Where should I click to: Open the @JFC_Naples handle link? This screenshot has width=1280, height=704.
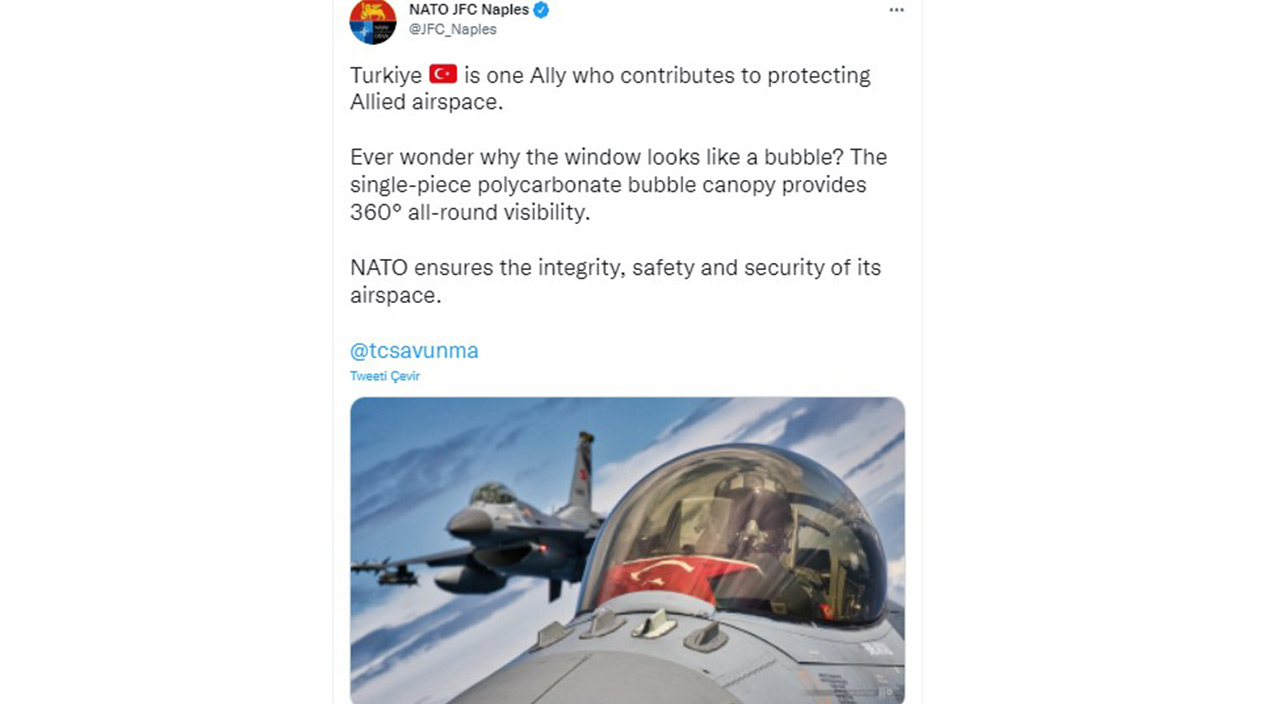pyautogui.click(x=452, y=30)
